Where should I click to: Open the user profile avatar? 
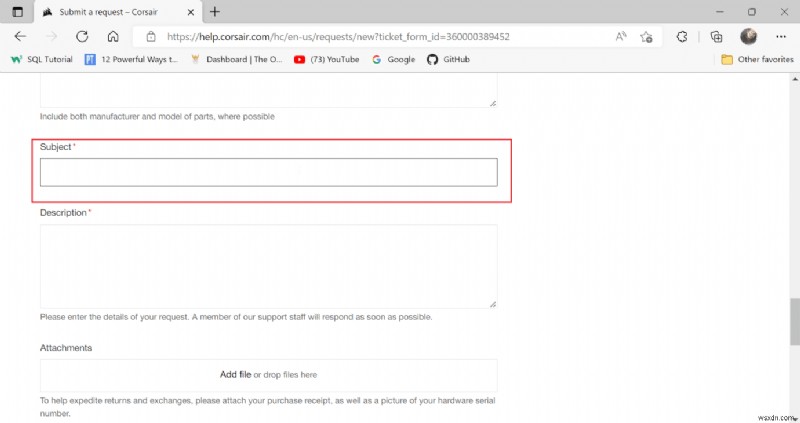pos(748,36)
